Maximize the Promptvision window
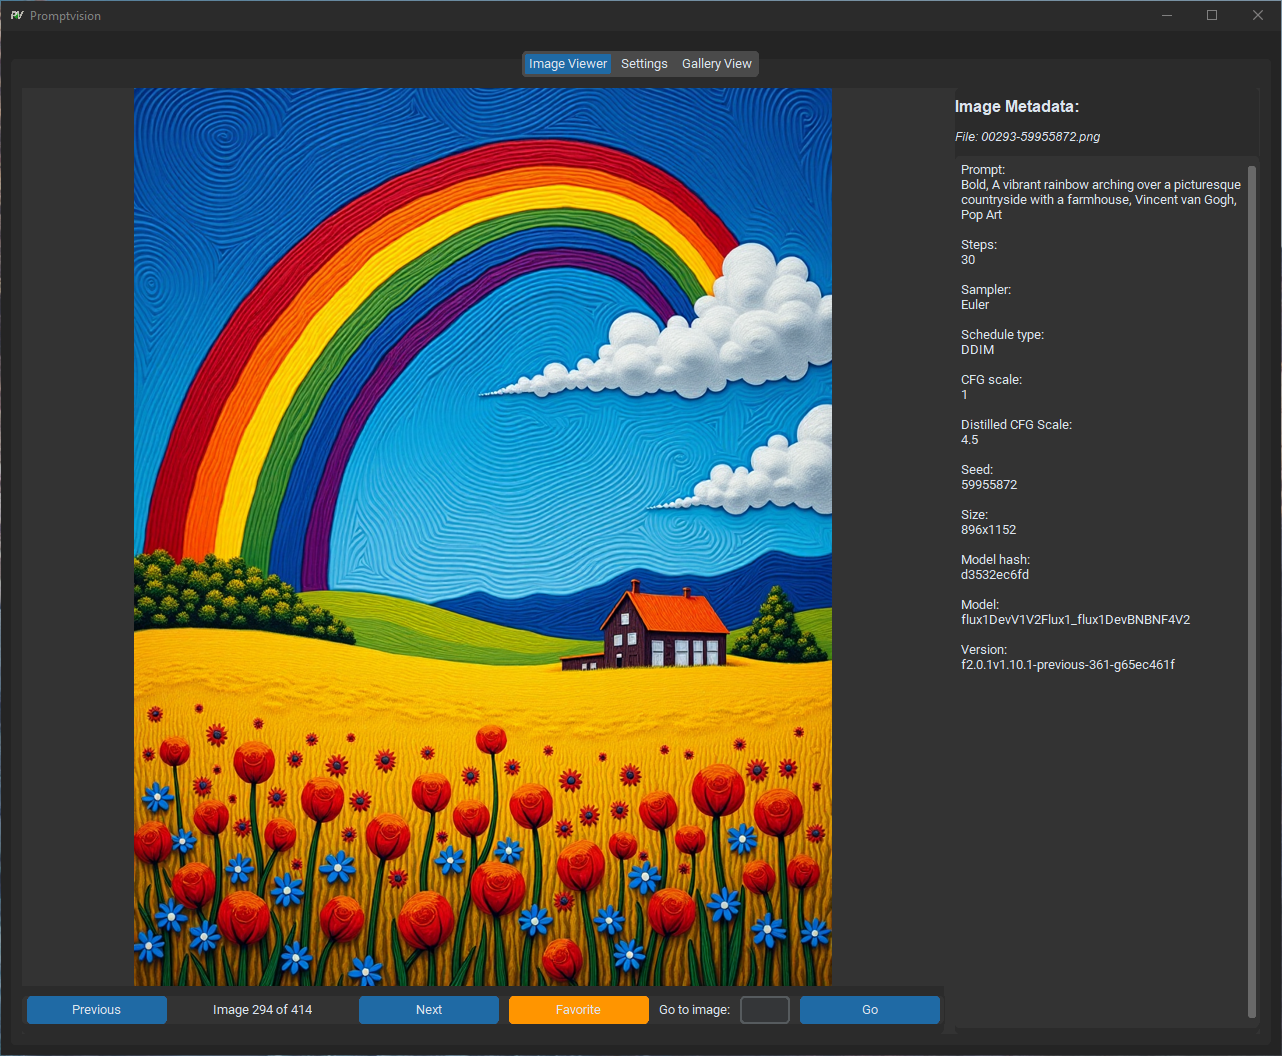1282x1056 pixels. coord(1212,16)
